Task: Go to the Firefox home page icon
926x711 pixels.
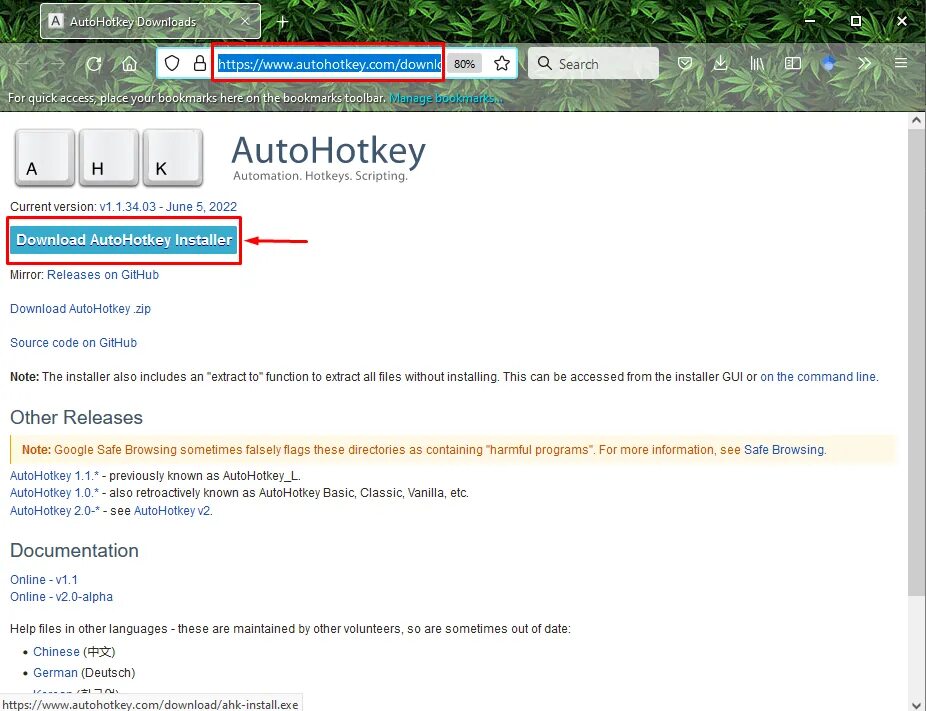Action: 129,64
